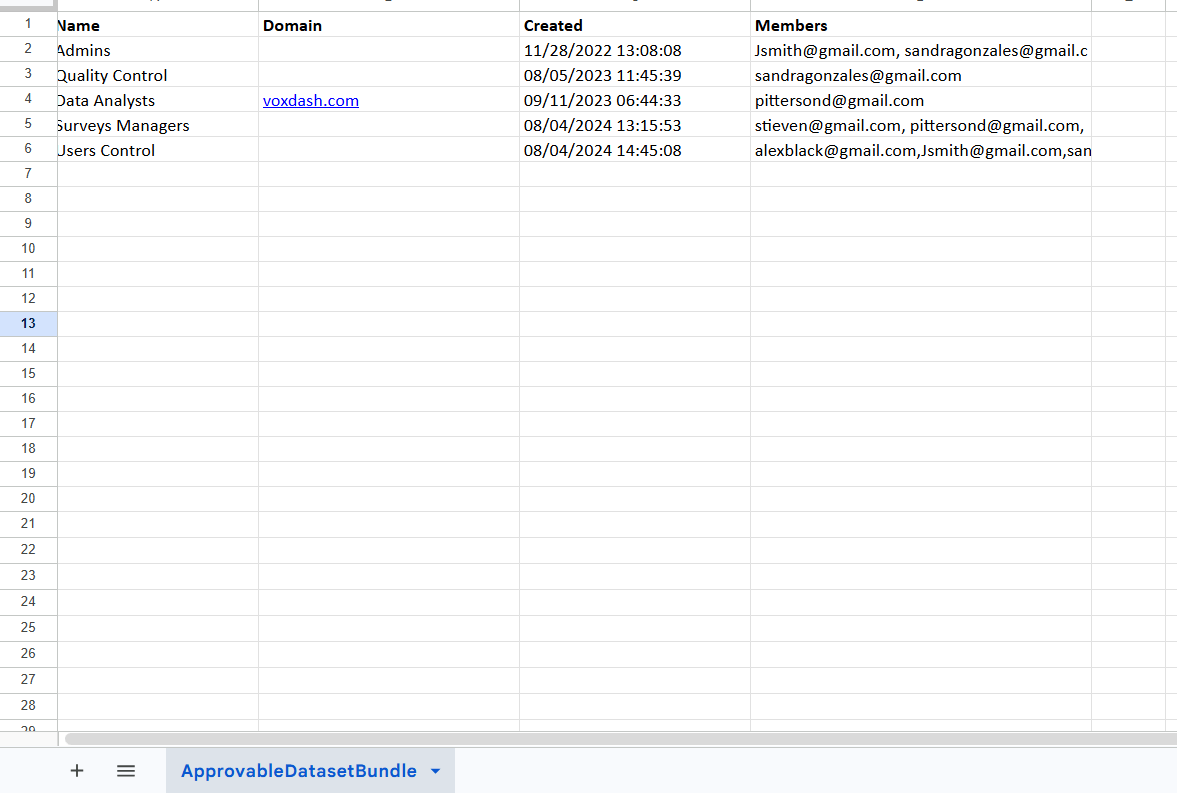Select the Quality Control cell
The width and height of the screenshot is (1177, 793).
[158, 75]
